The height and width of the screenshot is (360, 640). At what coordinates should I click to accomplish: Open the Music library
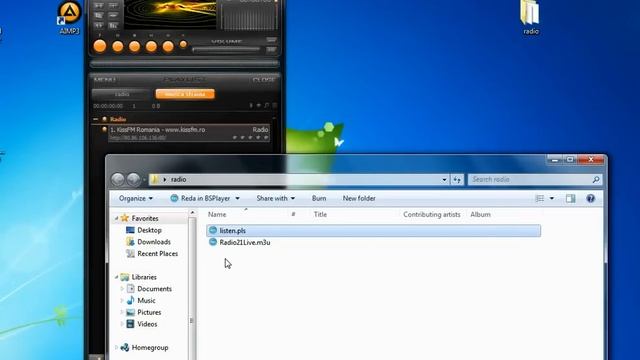(x=146, y=300)
